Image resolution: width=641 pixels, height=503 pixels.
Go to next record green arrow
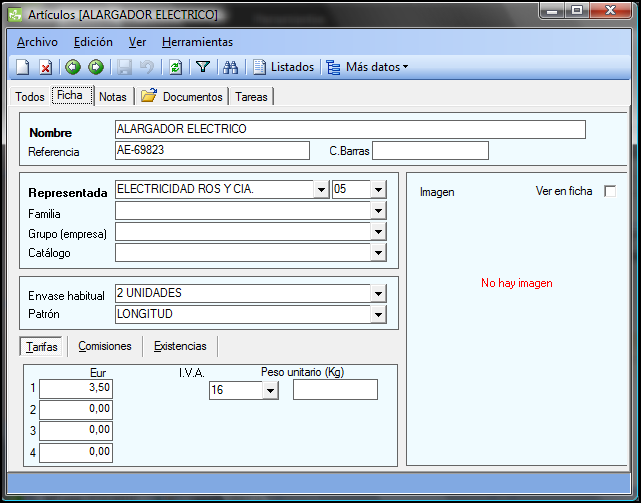(96, 67)
